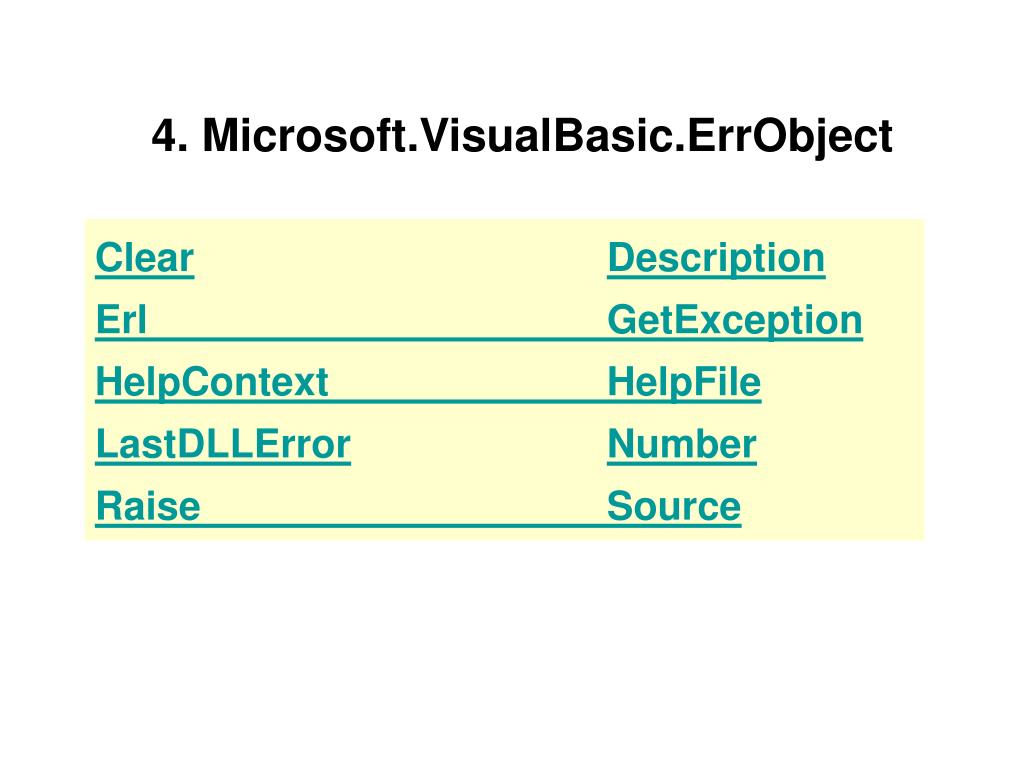This screenshot has width=1024, height=768.
Task: Click the numeral 4 in the heading
Action: pos(165,136)
